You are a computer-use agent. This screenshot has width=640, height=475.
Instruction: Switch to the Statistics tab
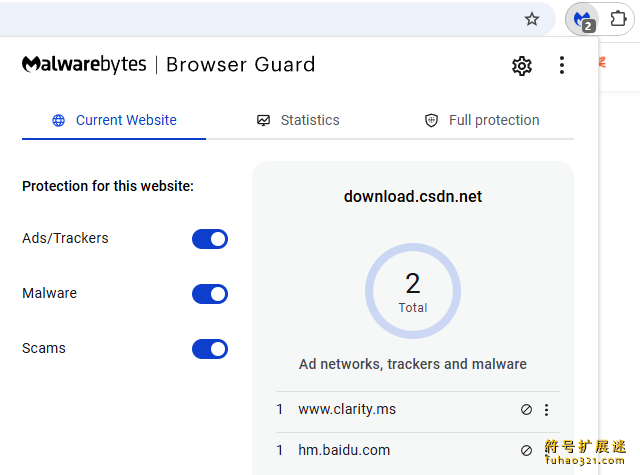[x=298, y=120]
